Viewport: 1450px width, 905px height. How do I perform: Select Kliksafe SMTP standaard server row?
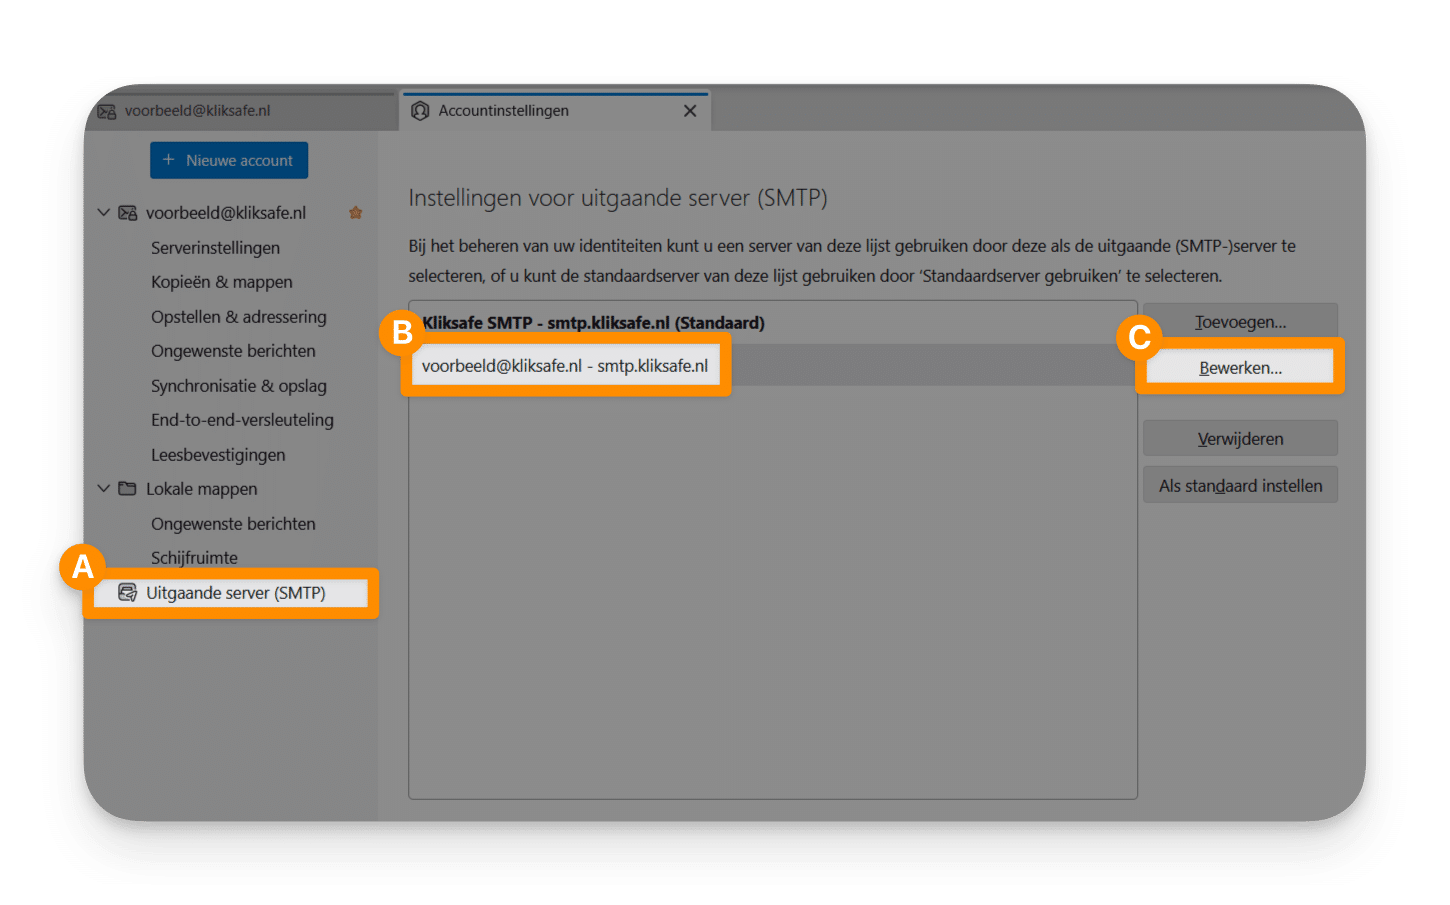pyautogui.click(x=772, y=323)
